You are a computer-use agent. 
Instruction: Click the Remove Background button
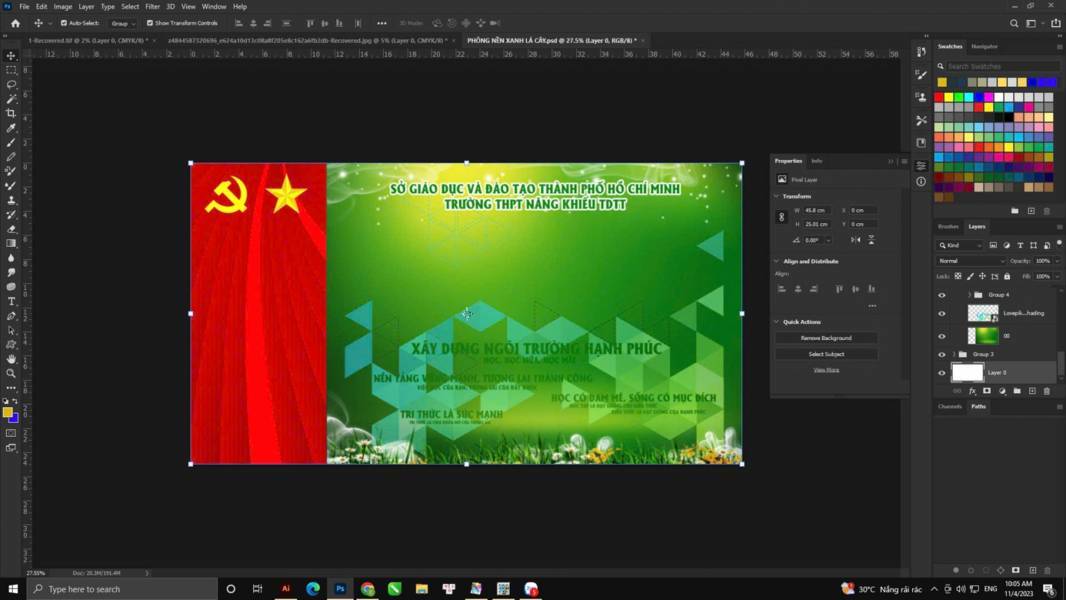[x=826, y=338]
